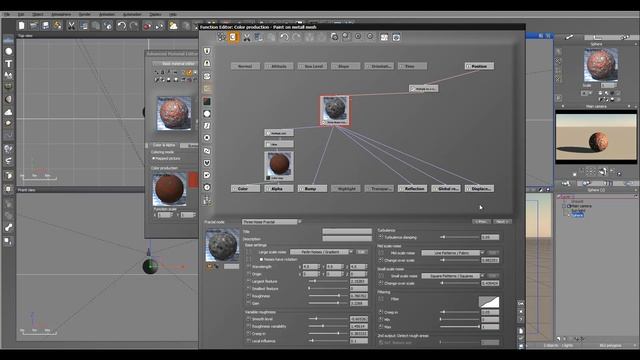
Task: Click the wavy-line node icon in Function Editor sidebar
Action: [207, 151]
